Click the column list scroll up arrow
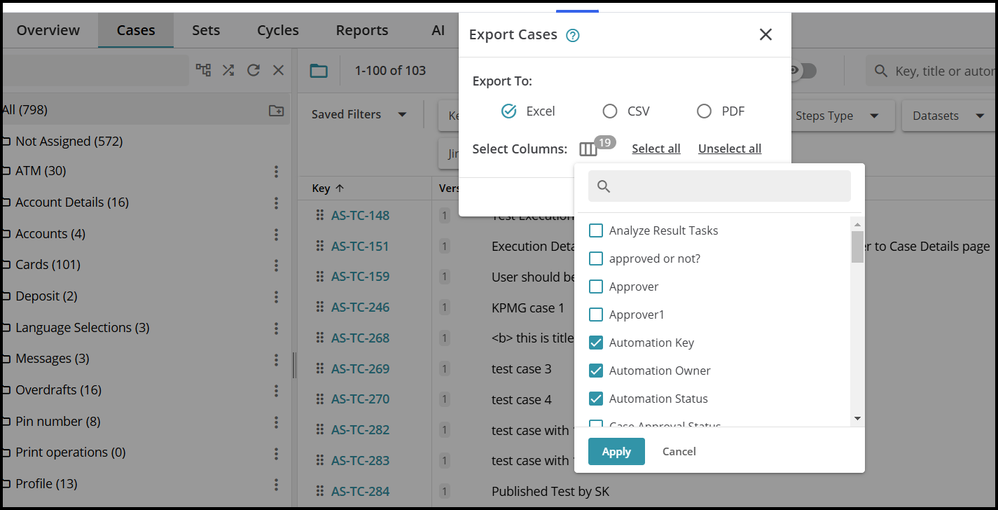Viewport: 998px width, 510px height. point(857,225)
